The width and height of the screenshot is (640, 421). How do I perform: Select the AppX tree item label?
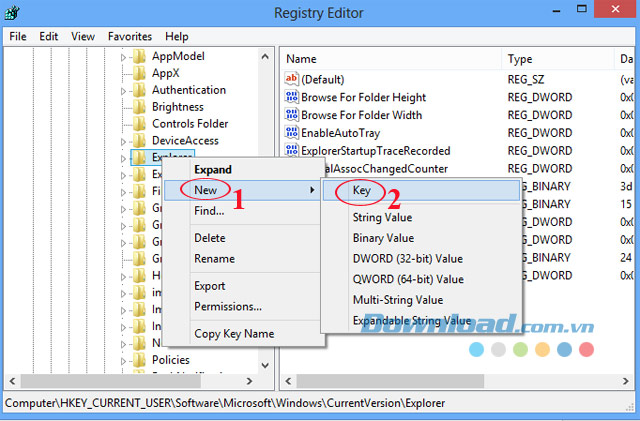165,74
